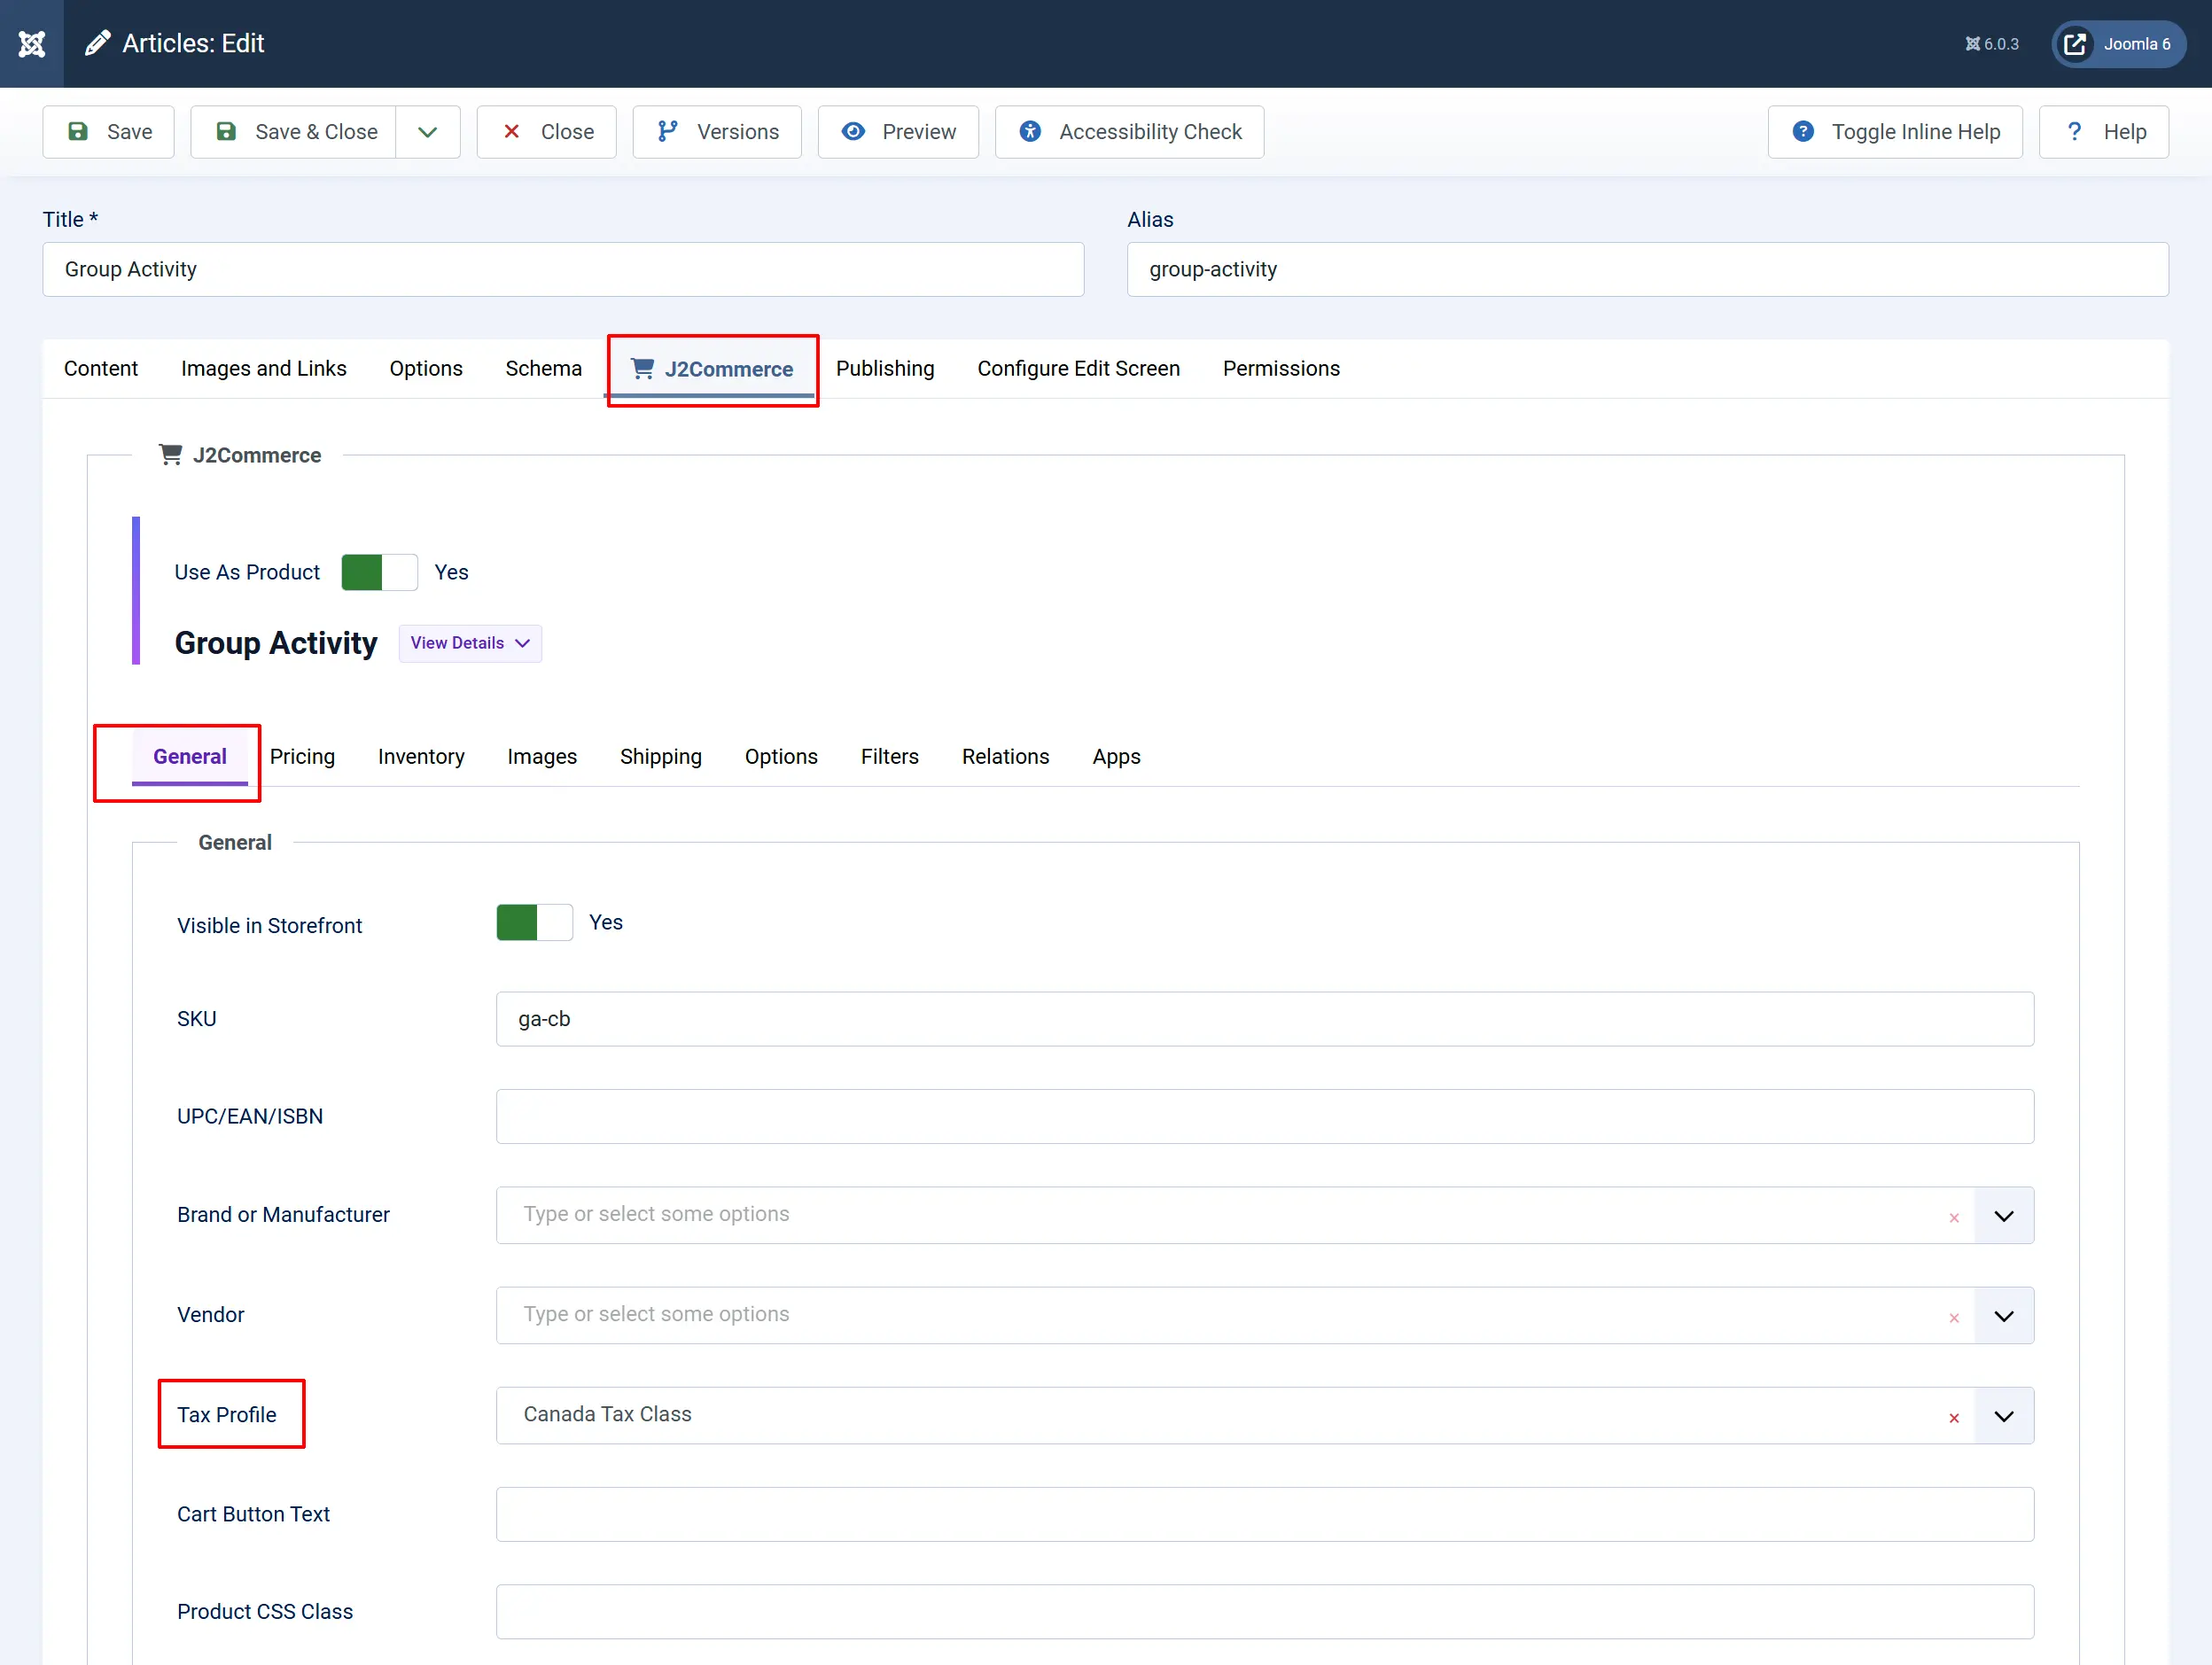Image resolution: width=2212 pixels, height=1665 pixels.
Task: Open the Inventory tab
Action: [421, 757]
